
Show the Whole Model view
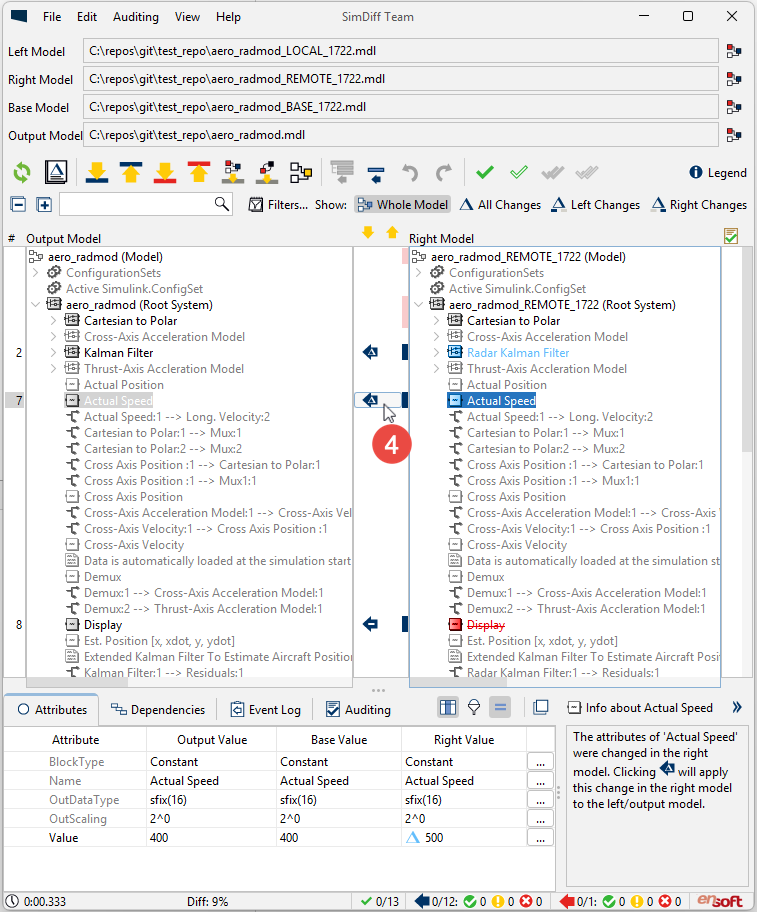pyautogui.click(x=403, y=205)
